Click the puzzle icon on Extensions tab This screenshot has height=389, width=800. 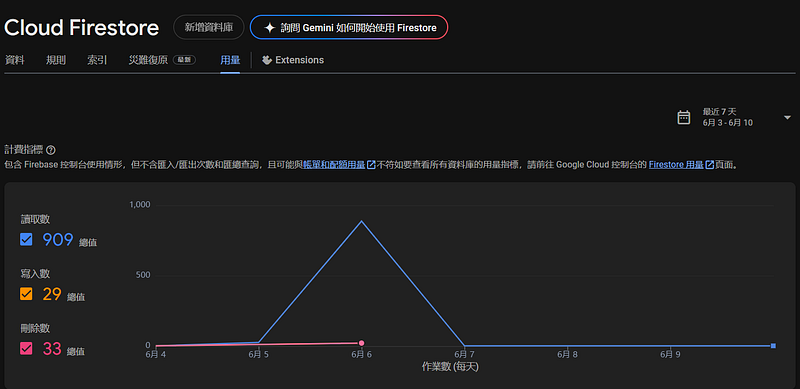coord(266,60)
